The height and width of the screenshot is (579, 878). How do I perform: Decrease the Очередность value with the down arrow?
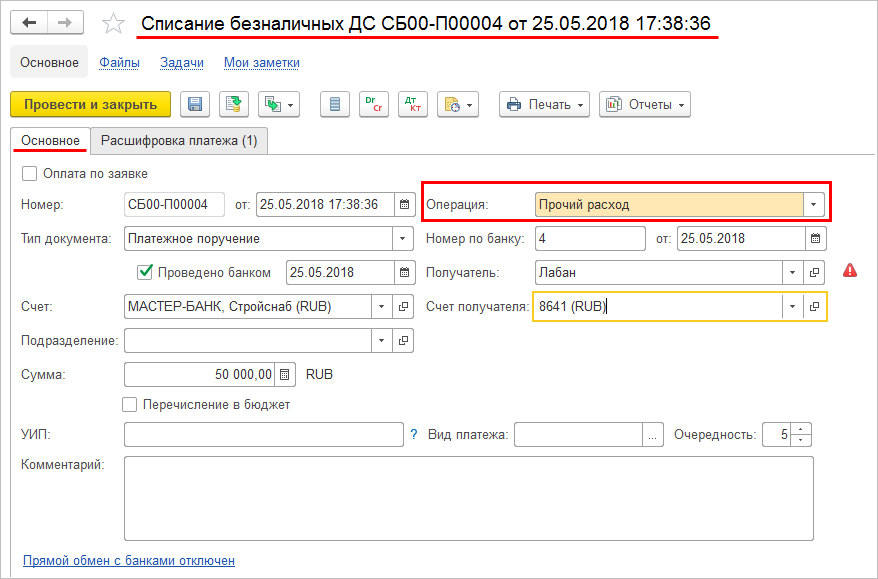[x=801, y=440]
